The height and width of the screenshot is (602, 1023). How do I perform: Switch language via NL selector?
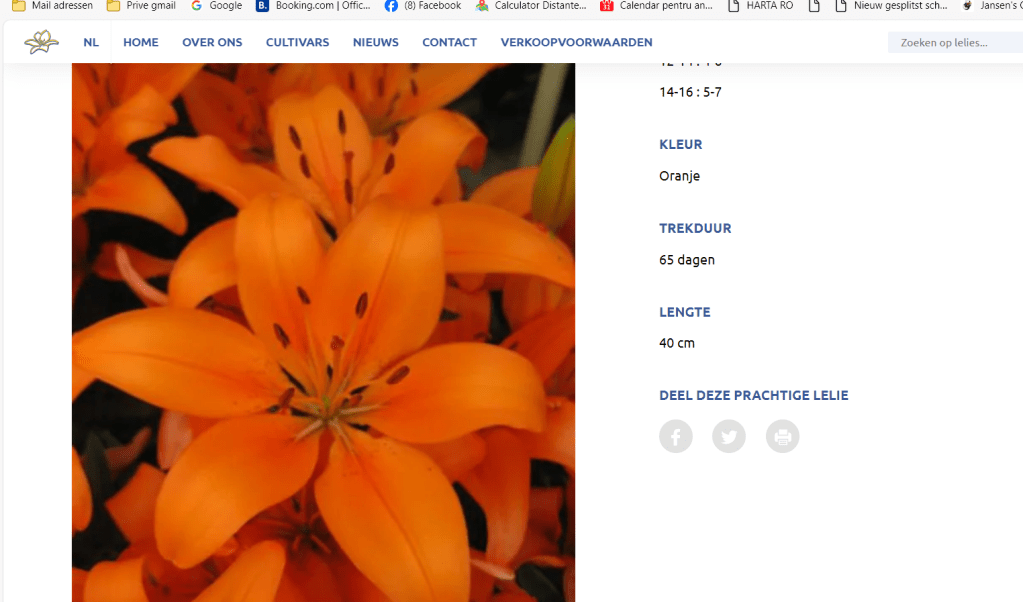point(91,42)
